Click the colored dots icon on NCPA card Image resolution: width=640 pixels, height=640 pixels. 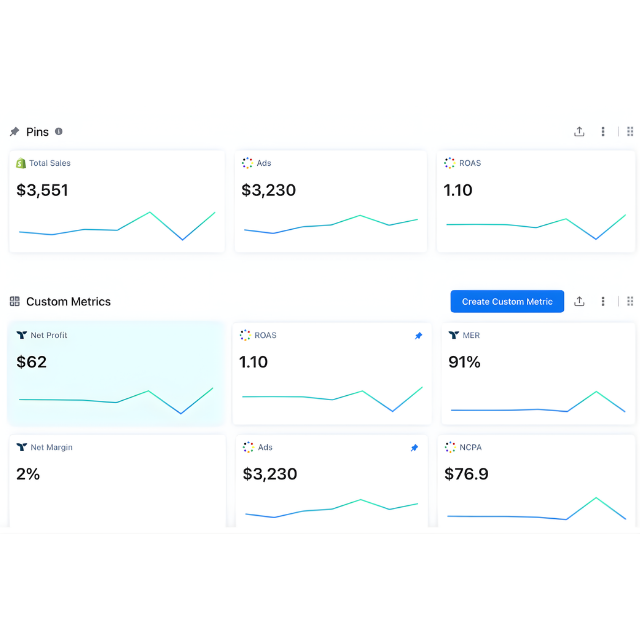pyautogui.click(x=450, y=447)
